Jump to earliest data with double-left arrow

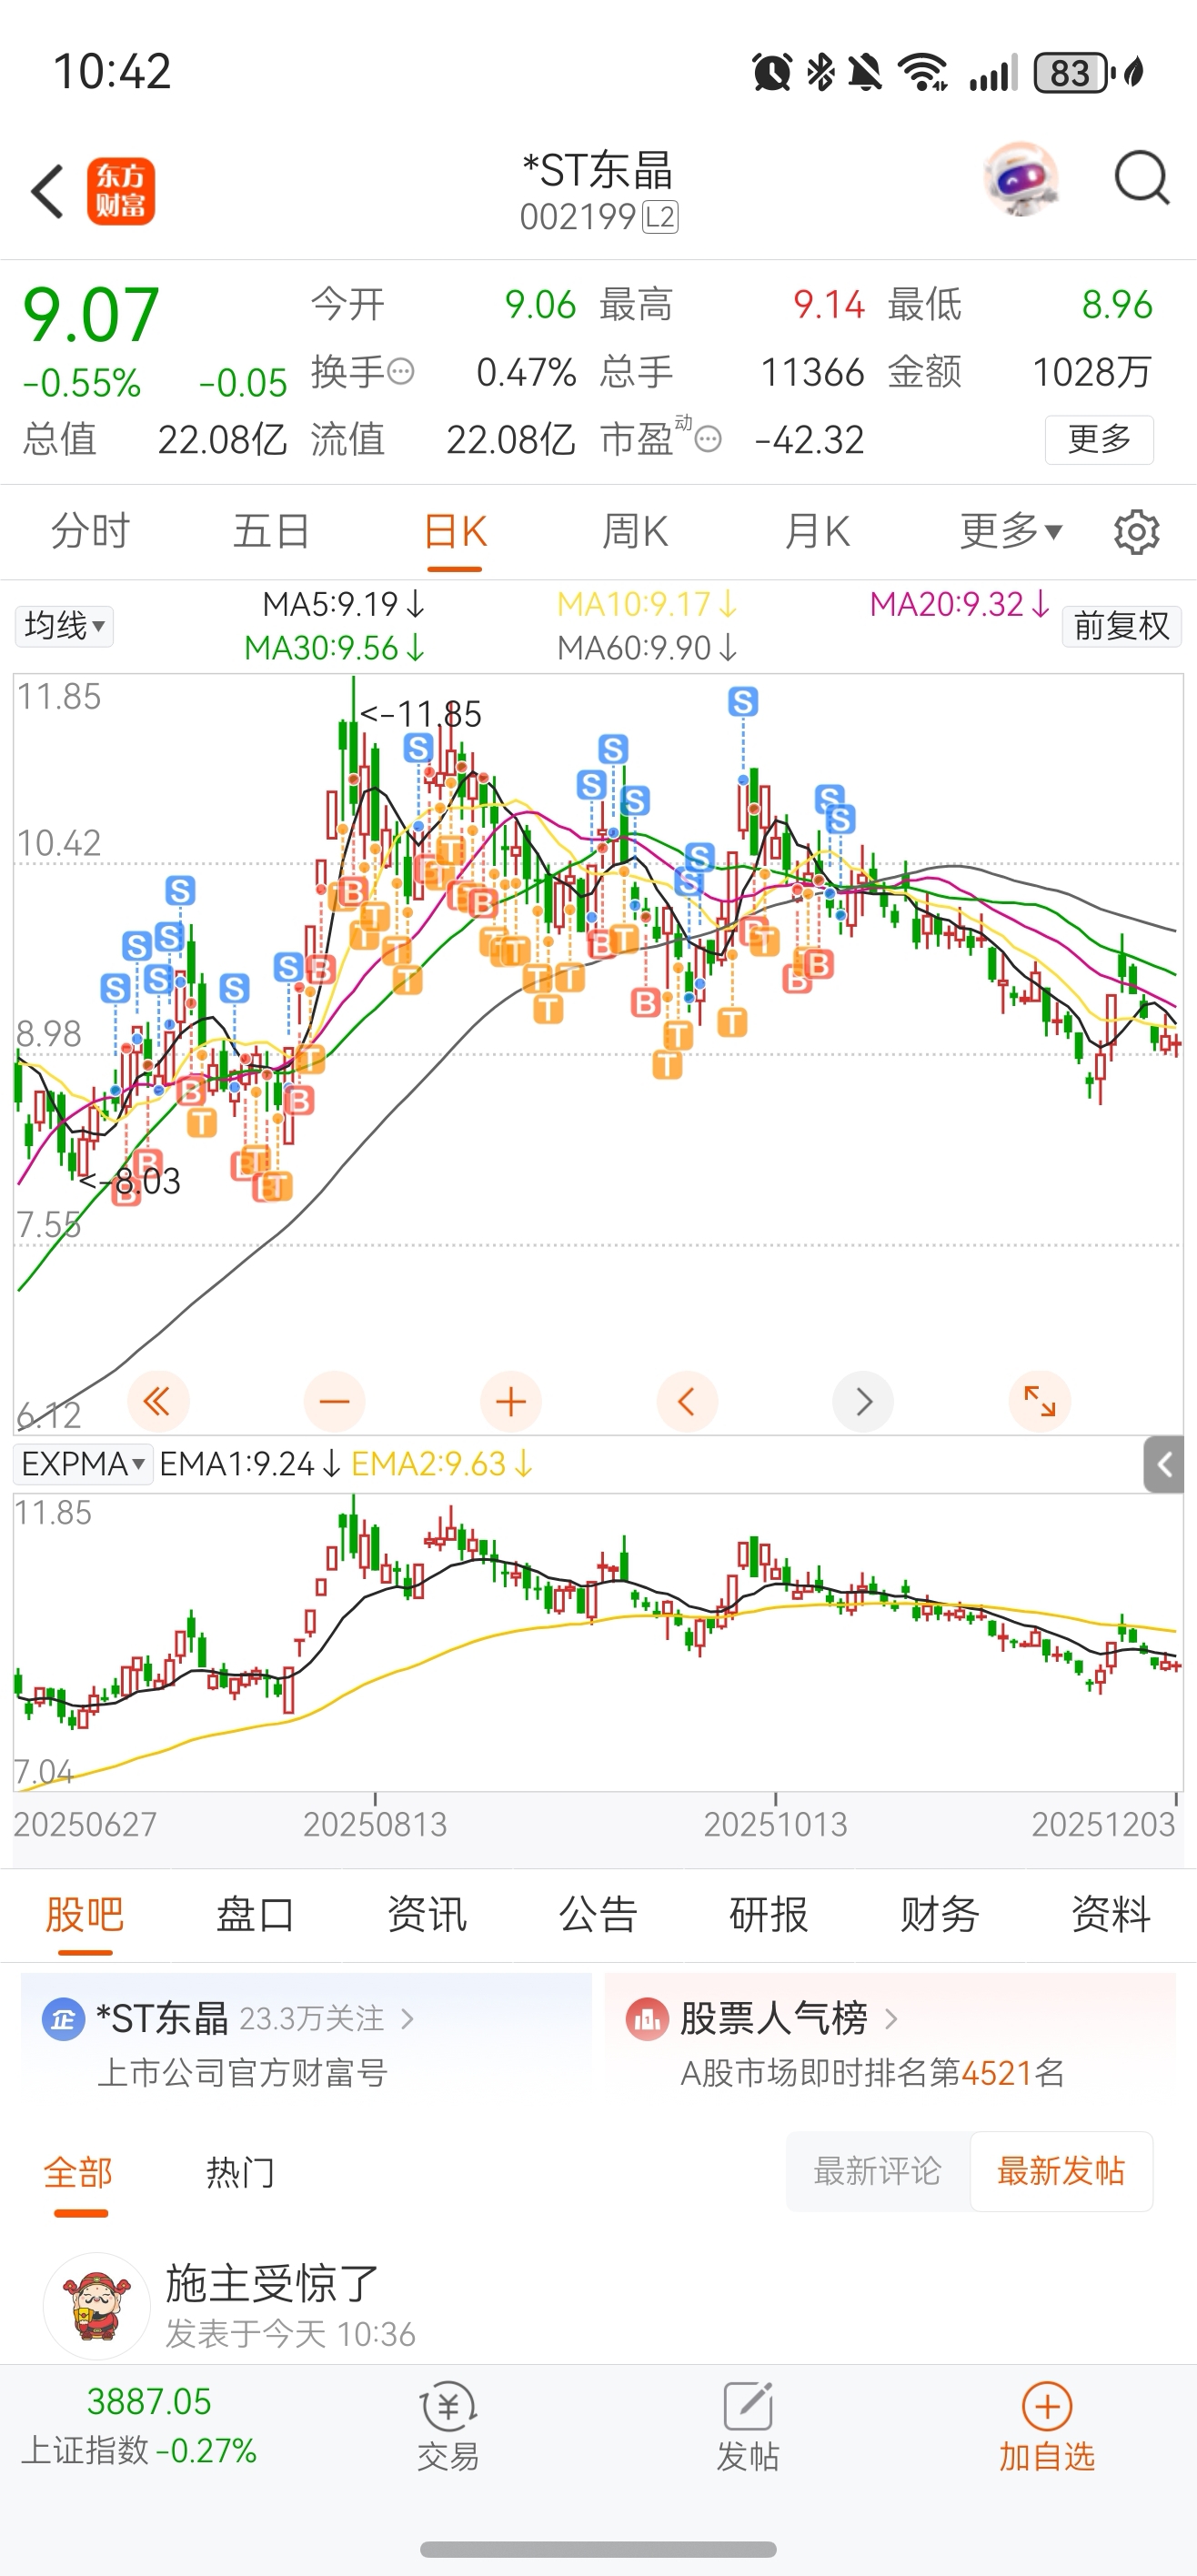(158, 1402)
